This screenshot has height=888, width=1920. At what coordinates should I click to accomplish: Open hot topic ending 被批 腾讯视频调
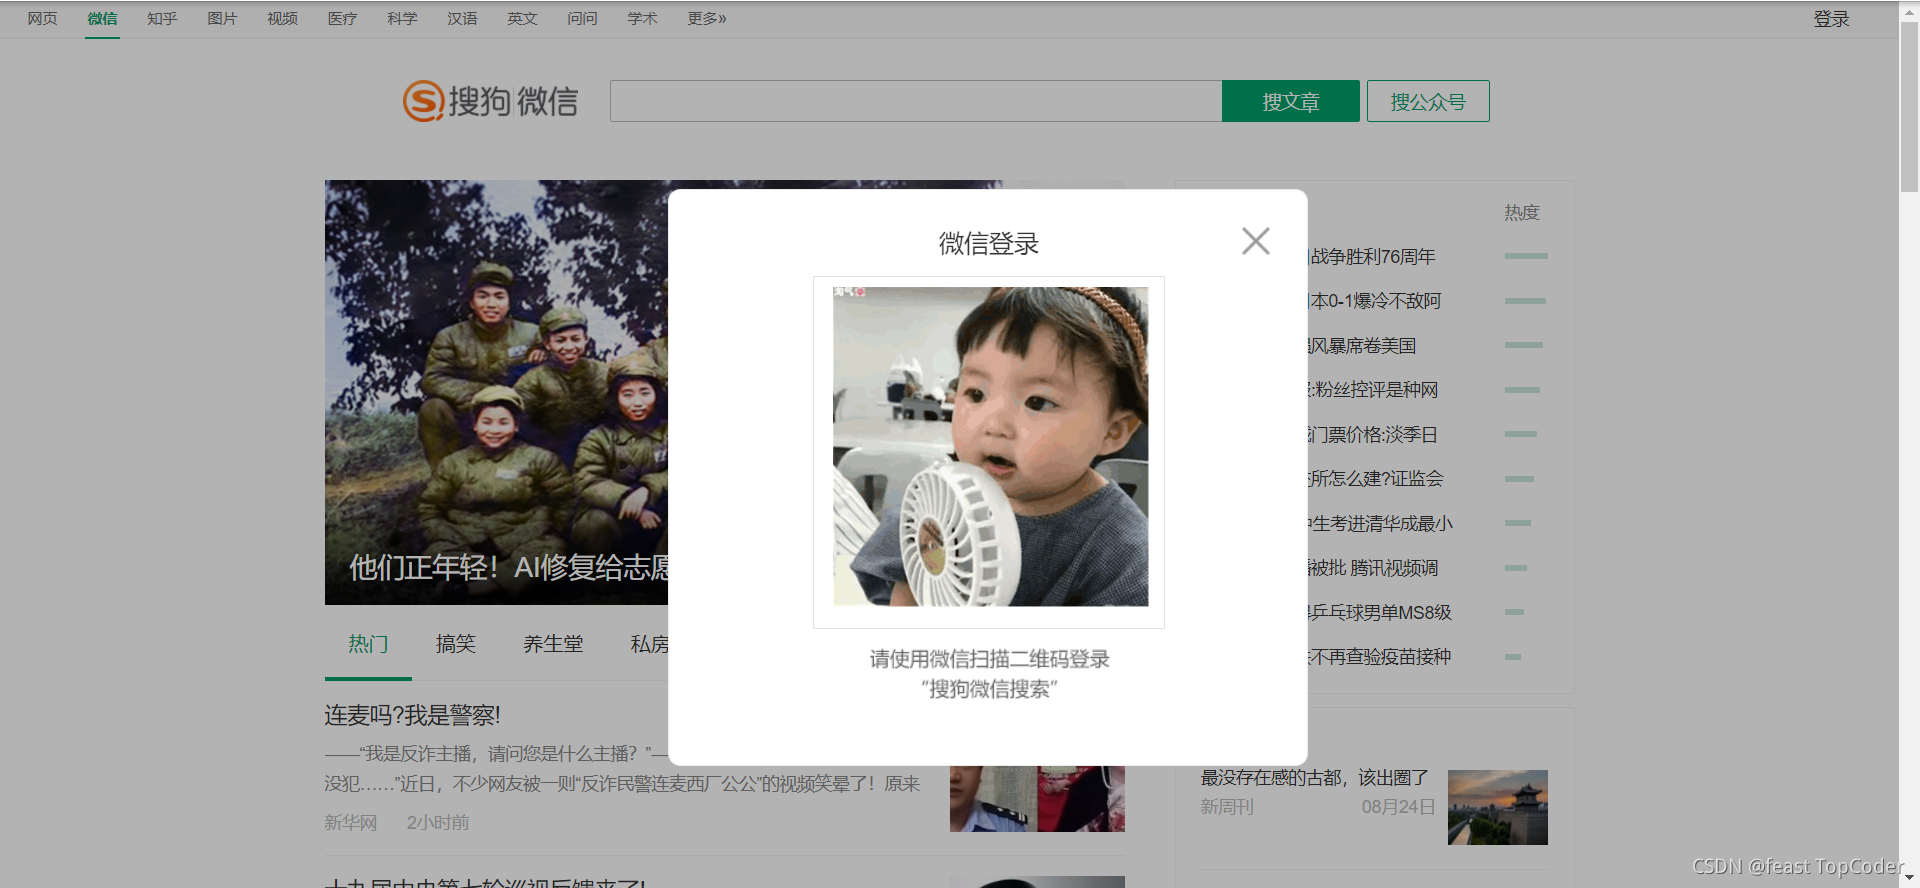tap(1373, 568)
